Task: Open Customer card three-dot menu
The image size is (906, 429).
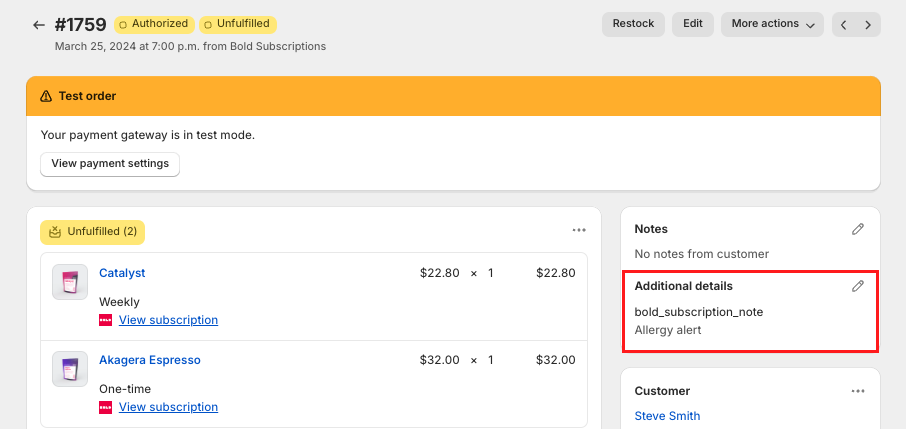Action: pos(858,391)
